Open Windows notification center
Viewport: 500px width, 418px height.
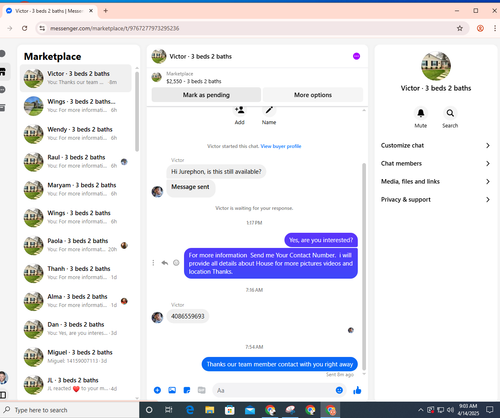pos(489,410)
